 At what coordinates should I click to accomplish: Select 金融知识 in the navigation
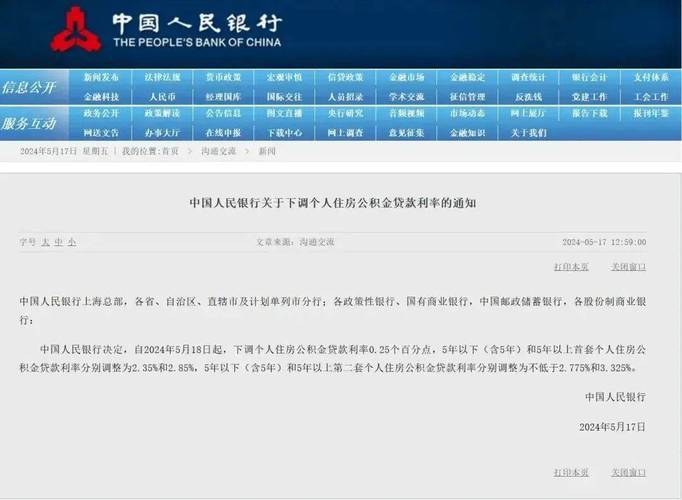pyautogui.click(x=468, y=133)
